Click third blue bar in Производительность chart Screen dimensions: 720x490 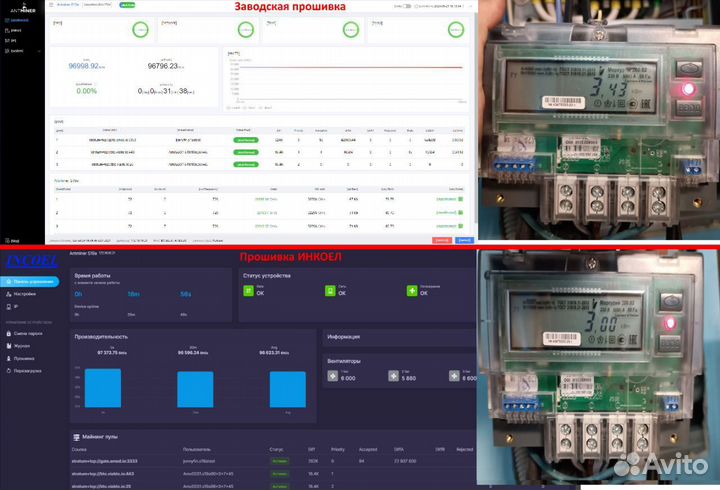(287, 389)
